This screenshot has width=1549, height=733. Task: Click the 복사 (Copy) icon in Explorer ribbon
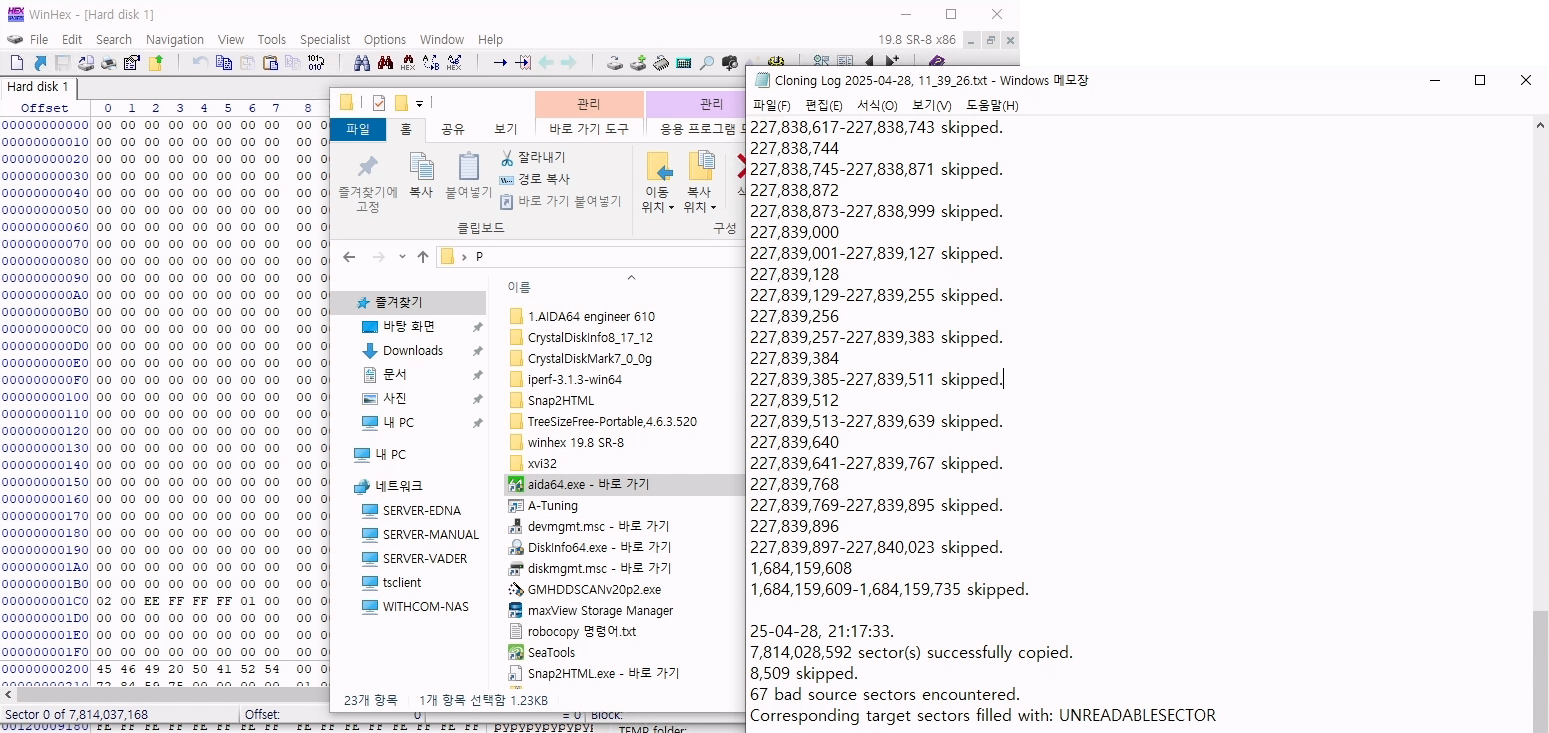click(421, 177)
